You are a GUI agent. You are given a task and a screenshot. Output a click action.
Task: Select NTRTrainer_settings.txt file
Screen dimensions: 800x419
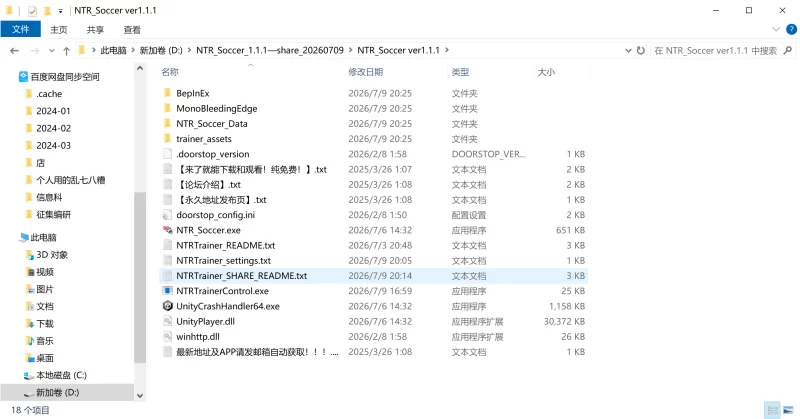pyautogui.click(x=223, y=260)
